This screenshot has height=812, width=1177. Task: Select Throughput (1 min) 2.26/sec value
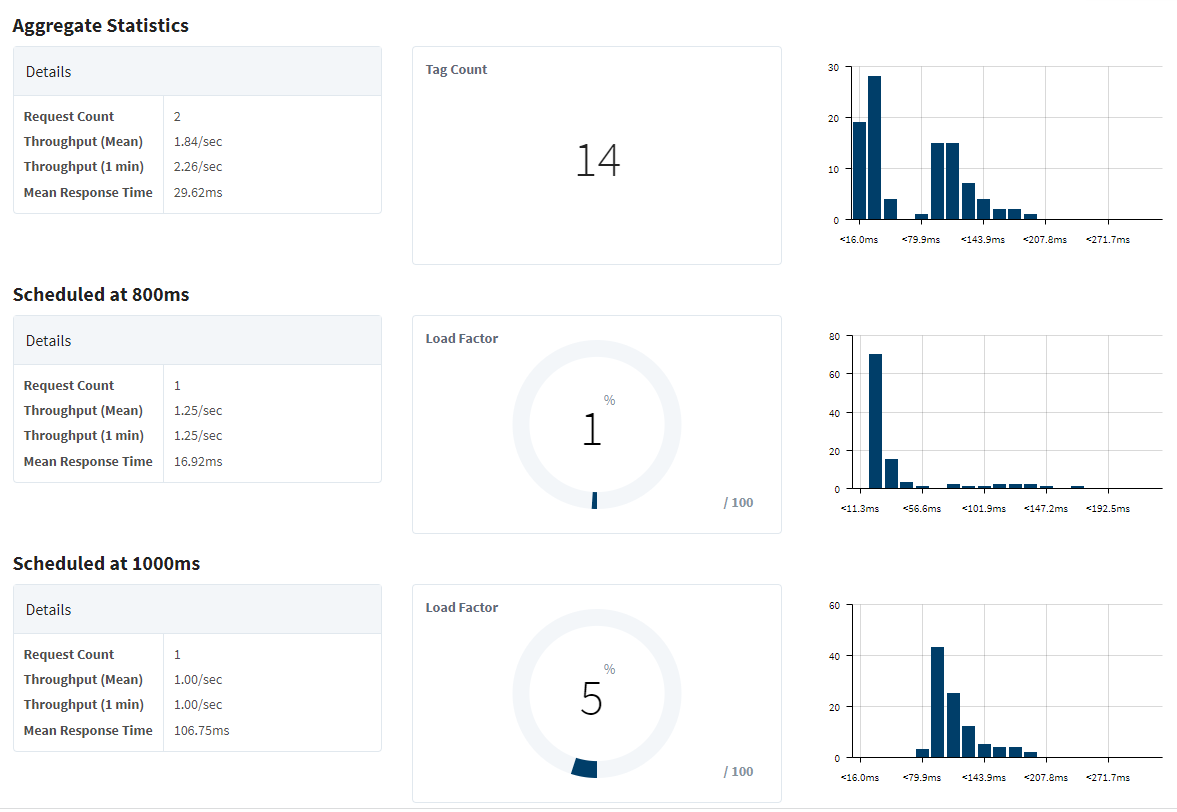pos(198,167)
